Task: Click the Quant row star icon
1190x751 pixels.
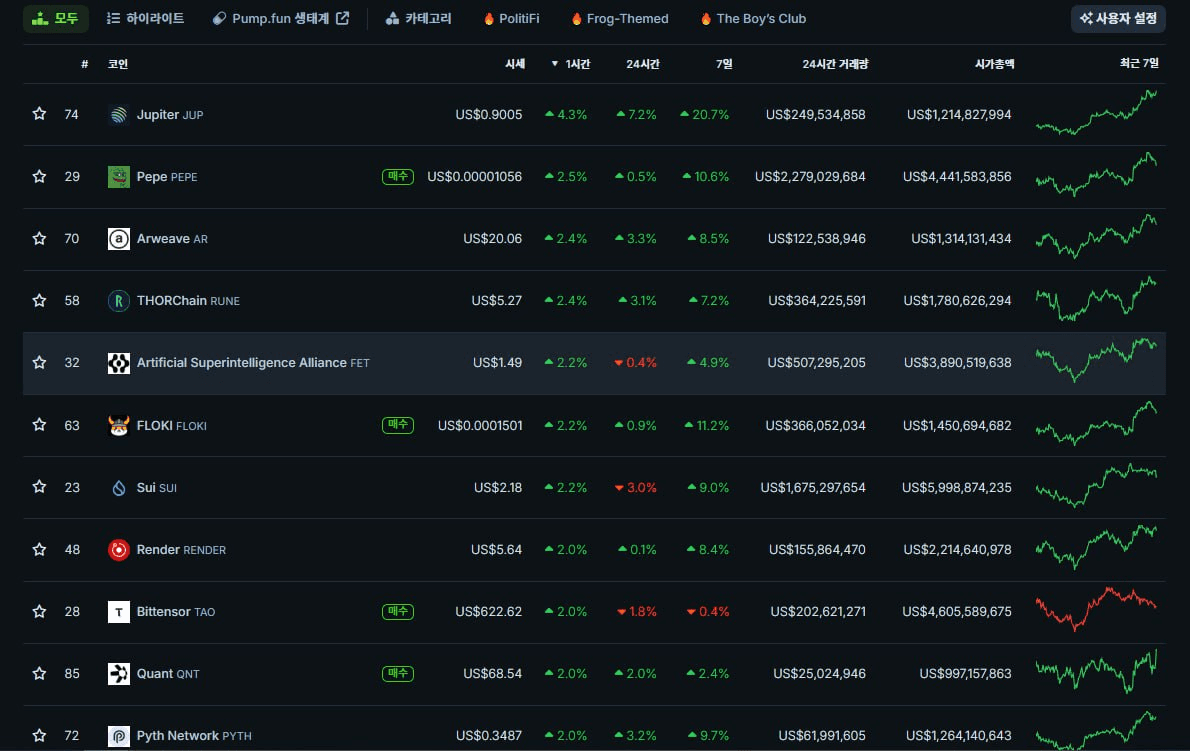Action: pos(39,674)
